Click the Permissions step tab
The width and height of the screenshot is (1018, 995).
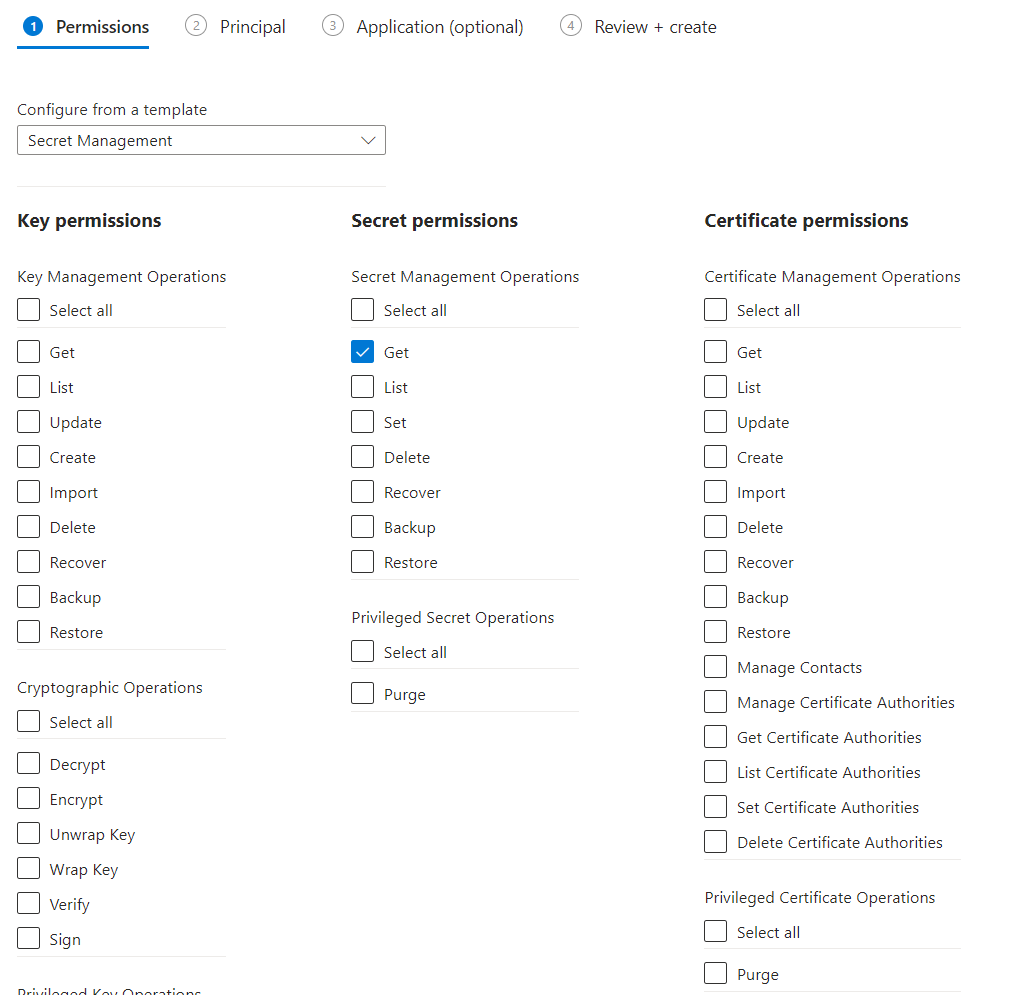pyautogui.click(x=102, y=27)
